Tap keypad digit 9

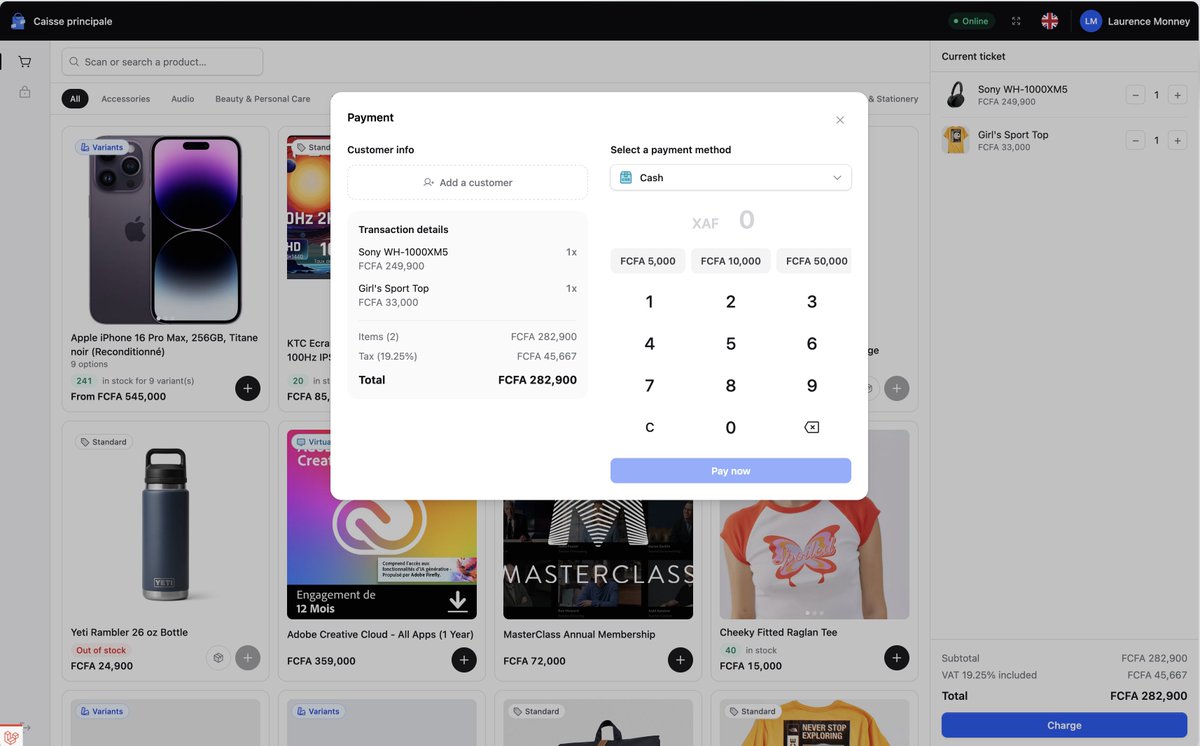coord(812,386)
